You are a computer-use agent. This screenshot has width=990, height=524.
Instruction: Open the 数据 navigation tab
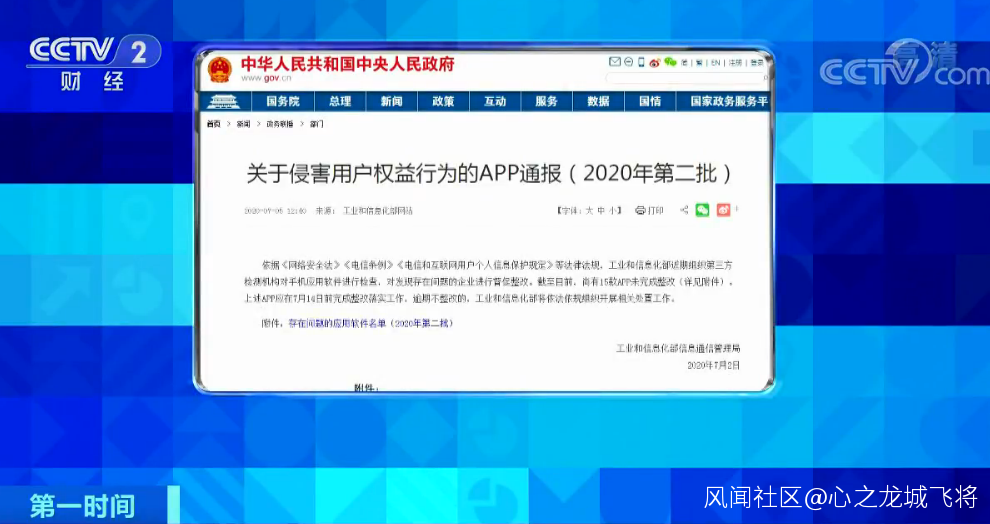click(599, 102)
